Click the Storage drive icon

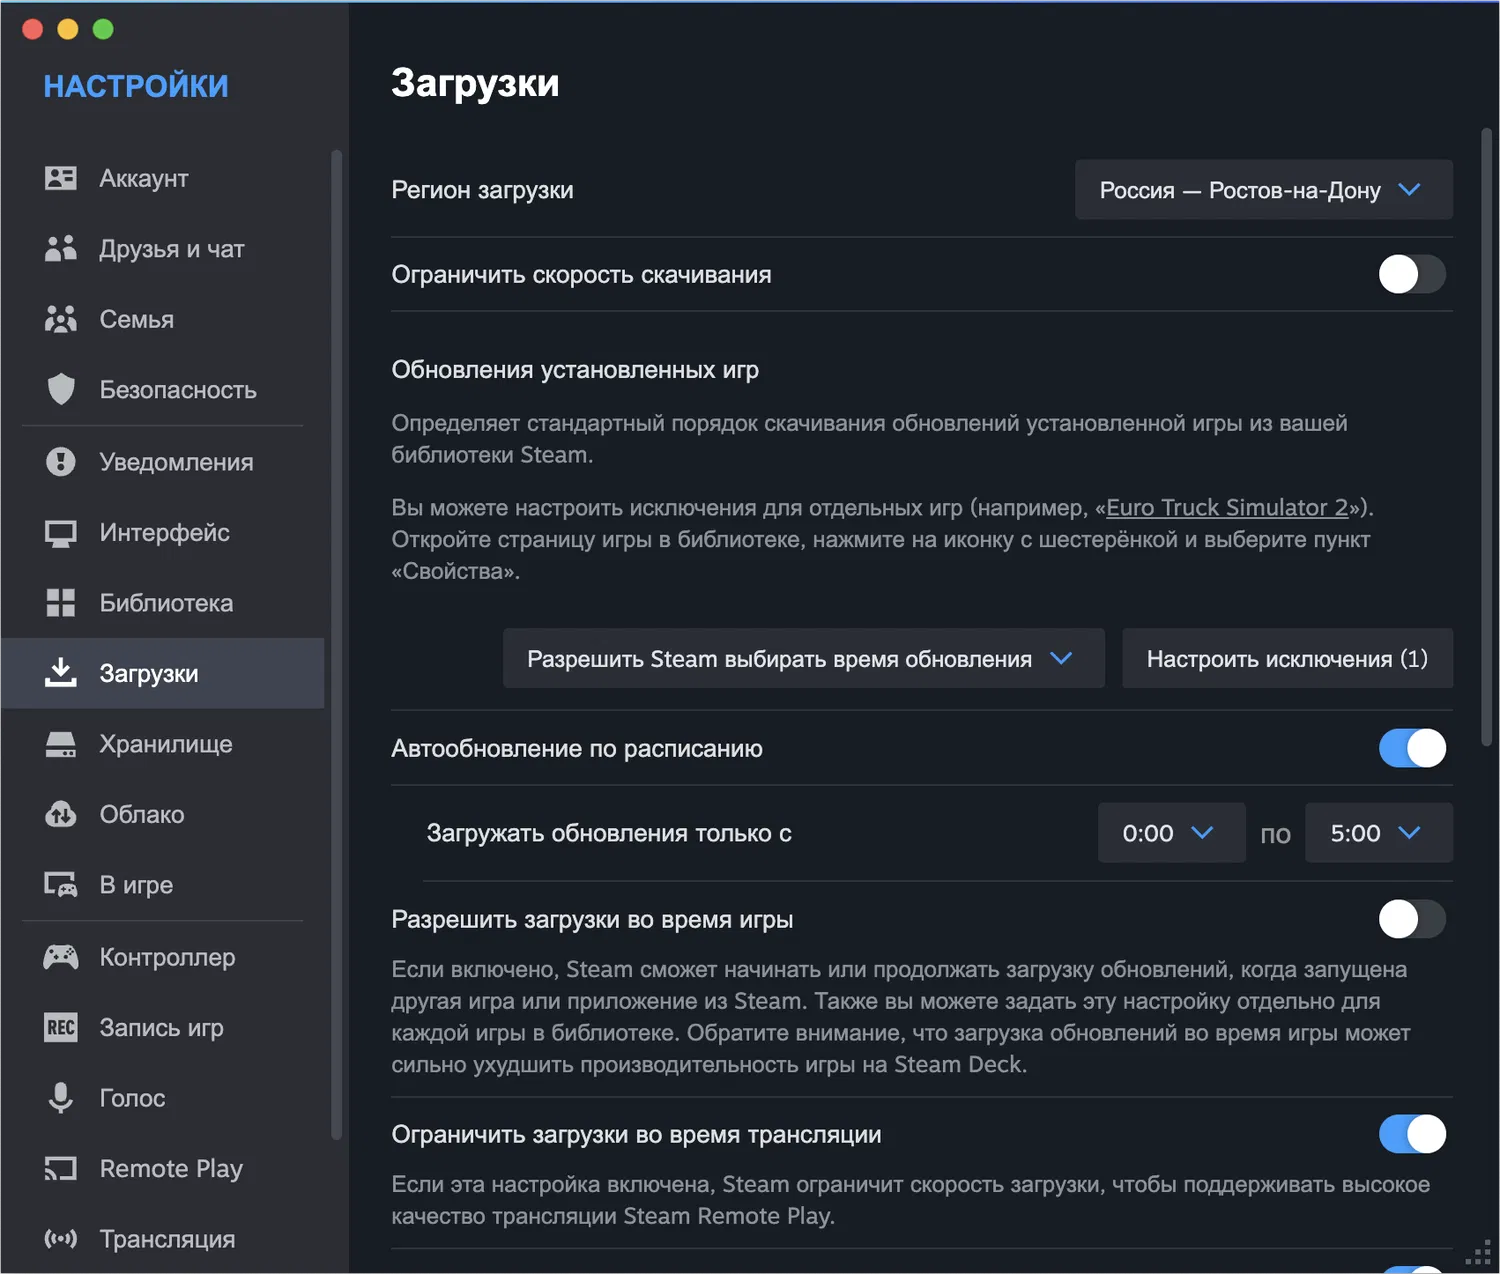[61, 744]
